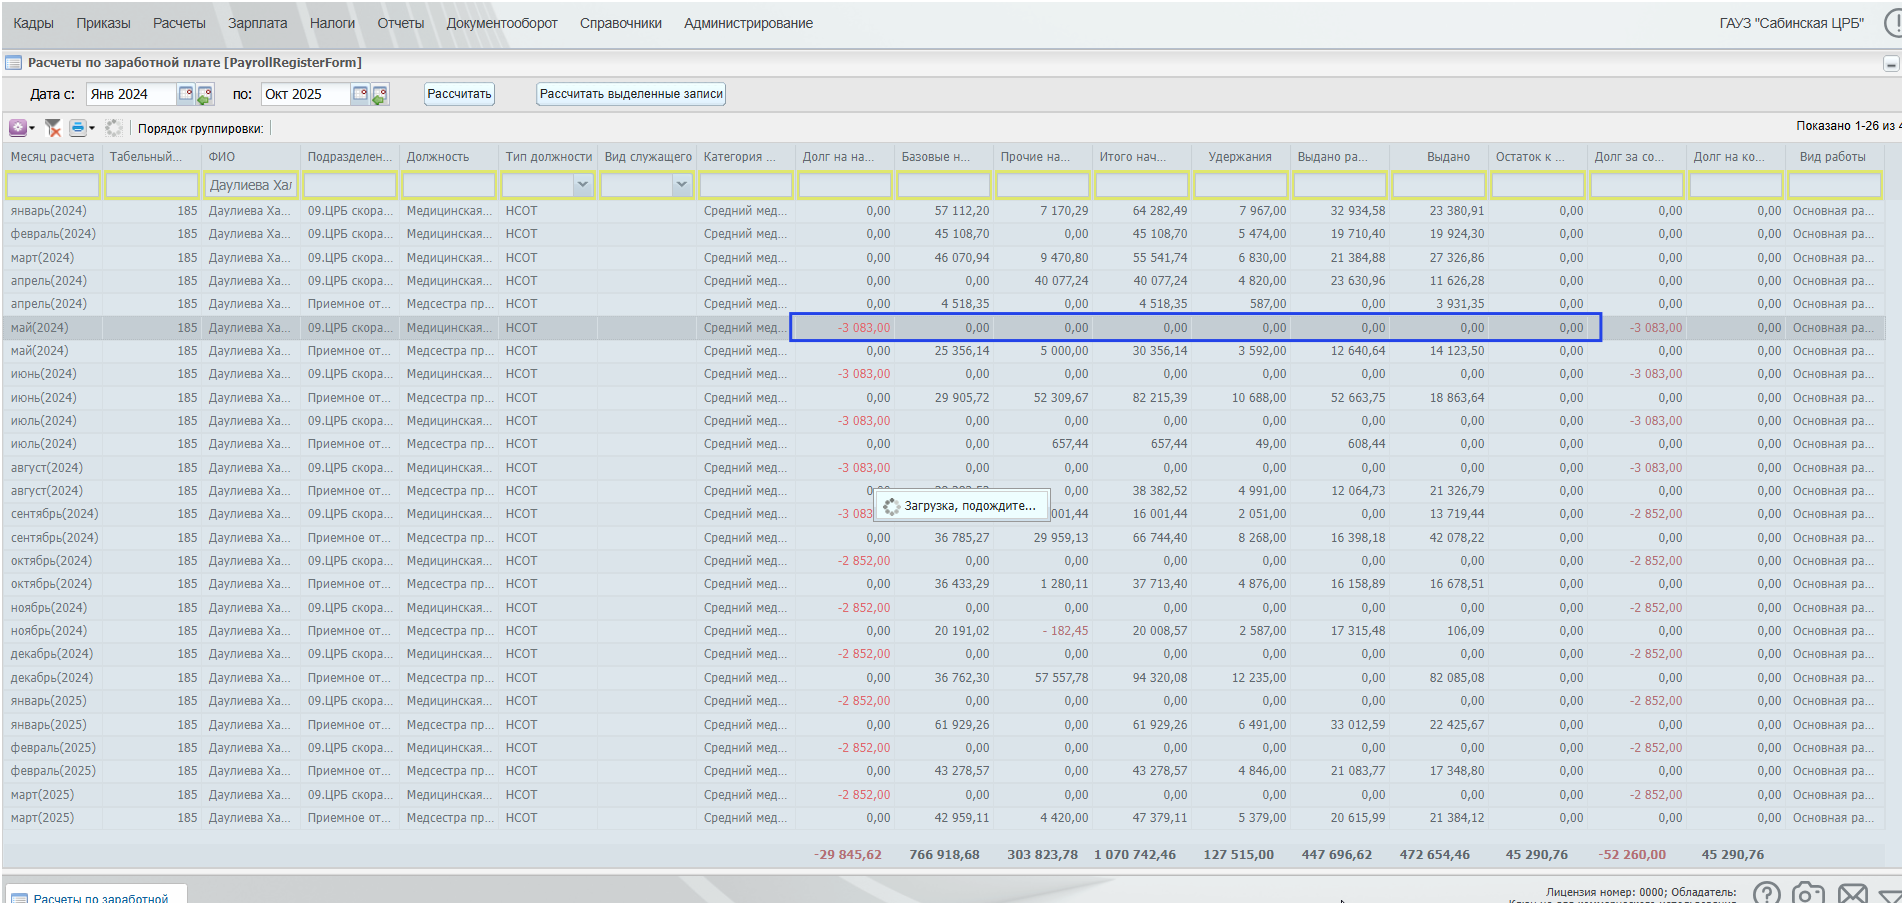Screen dimensions: 1902x903
Task: Click the camera screenshot icon at bottom right
Action: tap(1807, 893)
